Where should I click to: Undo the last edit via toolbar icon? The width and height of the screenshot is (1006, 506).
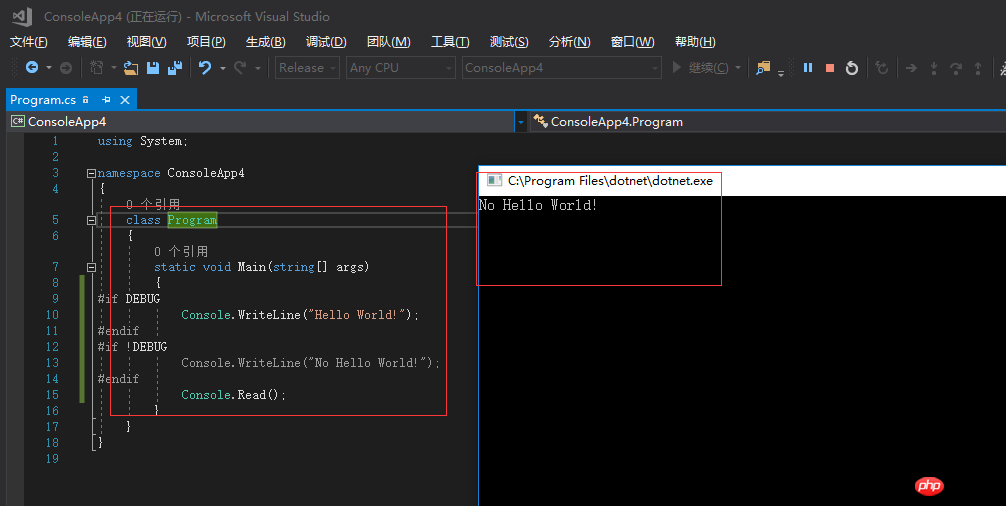(x=205, y=67)
